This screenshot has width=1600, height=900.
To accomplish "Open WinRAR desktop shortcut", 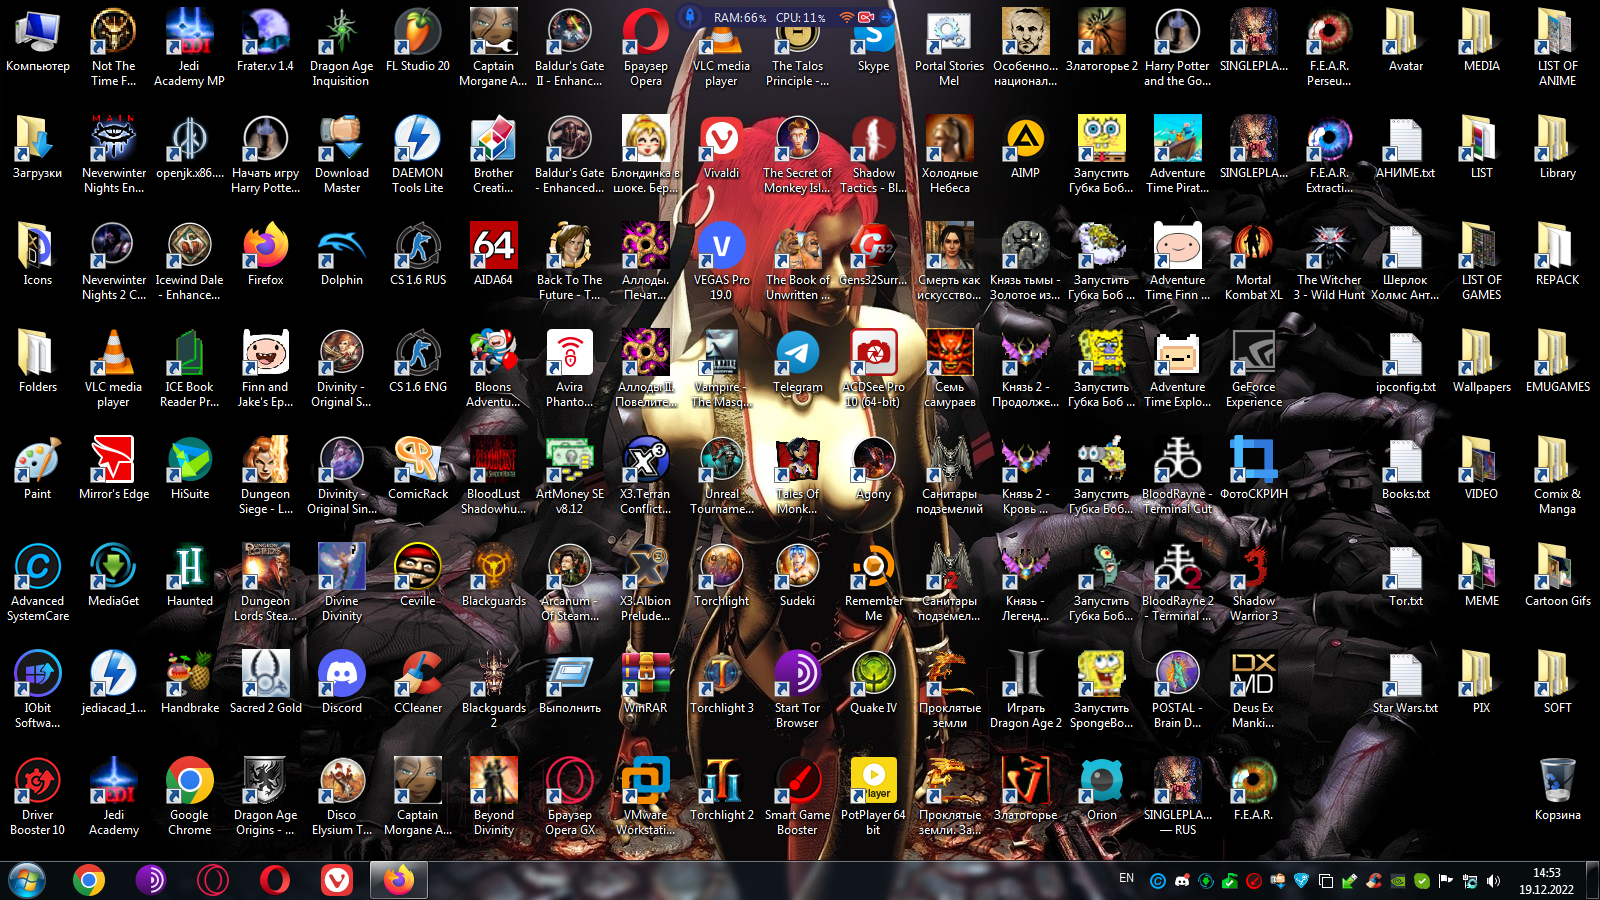I will click(x=646, y=682).
